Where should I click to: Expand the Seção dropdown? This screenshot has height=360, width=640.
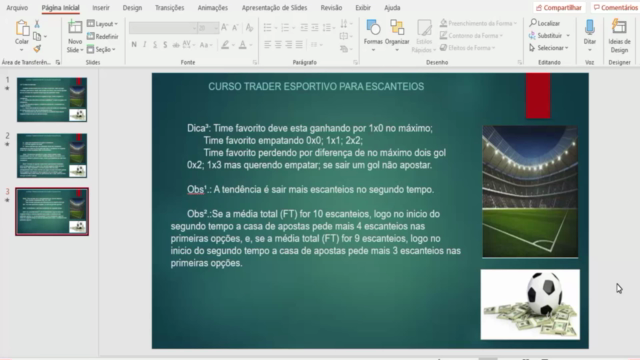coord(101,49)
